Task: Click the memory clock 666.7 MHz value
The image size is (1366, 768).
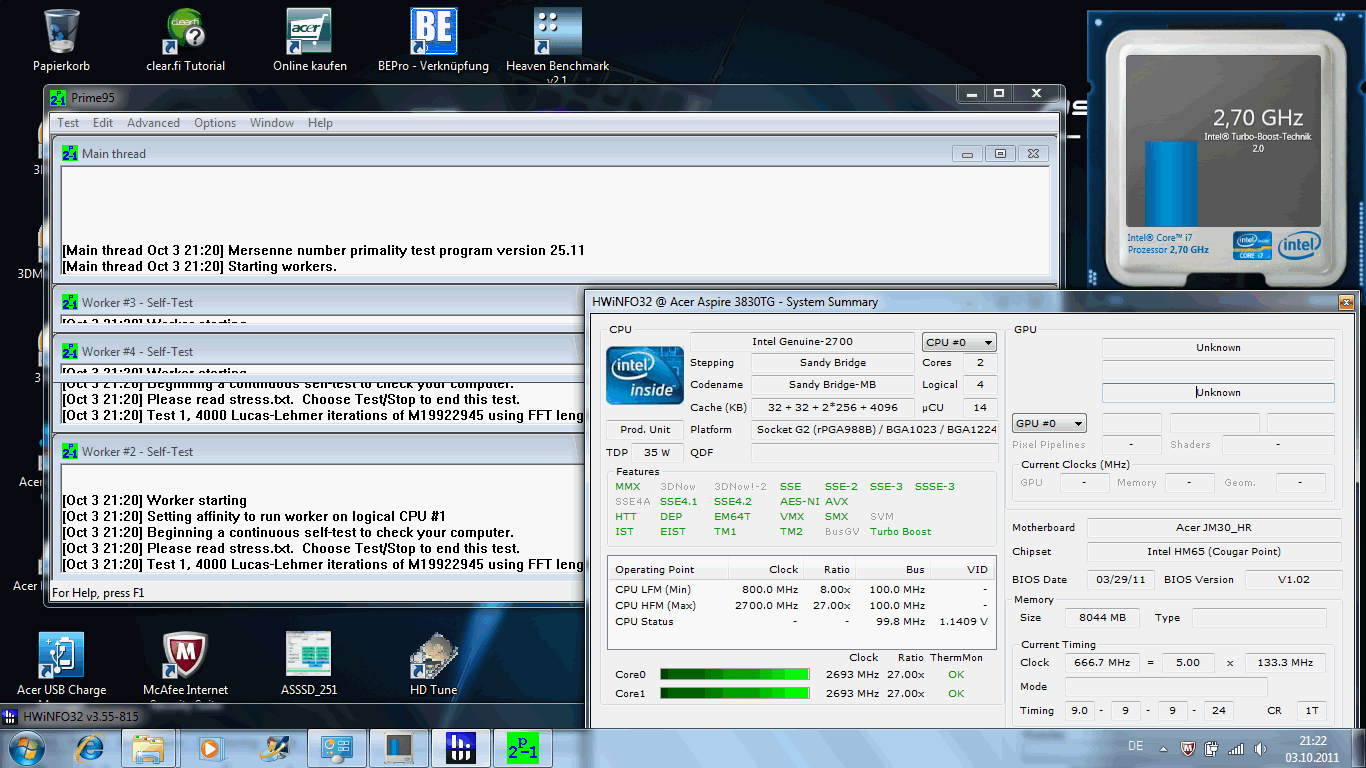Action: [1104, 662]
